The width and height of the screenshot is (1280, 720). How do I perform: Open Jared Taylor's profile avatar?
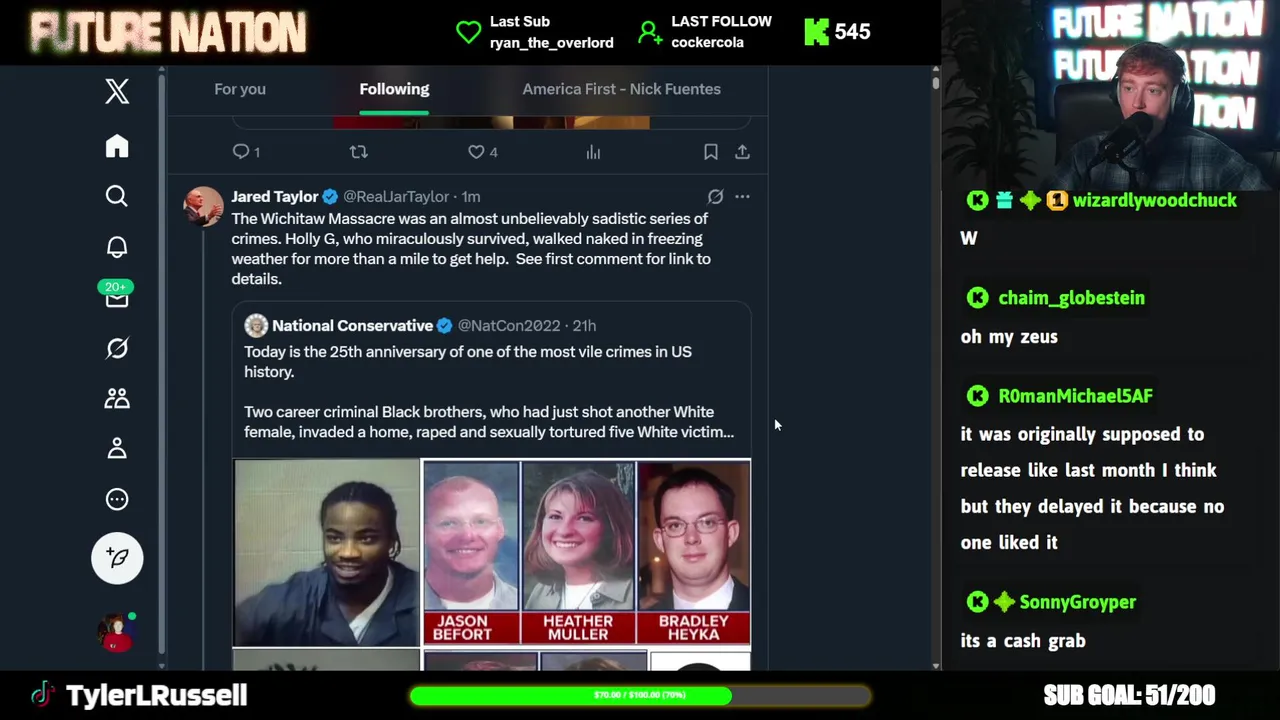pos(203,207)
